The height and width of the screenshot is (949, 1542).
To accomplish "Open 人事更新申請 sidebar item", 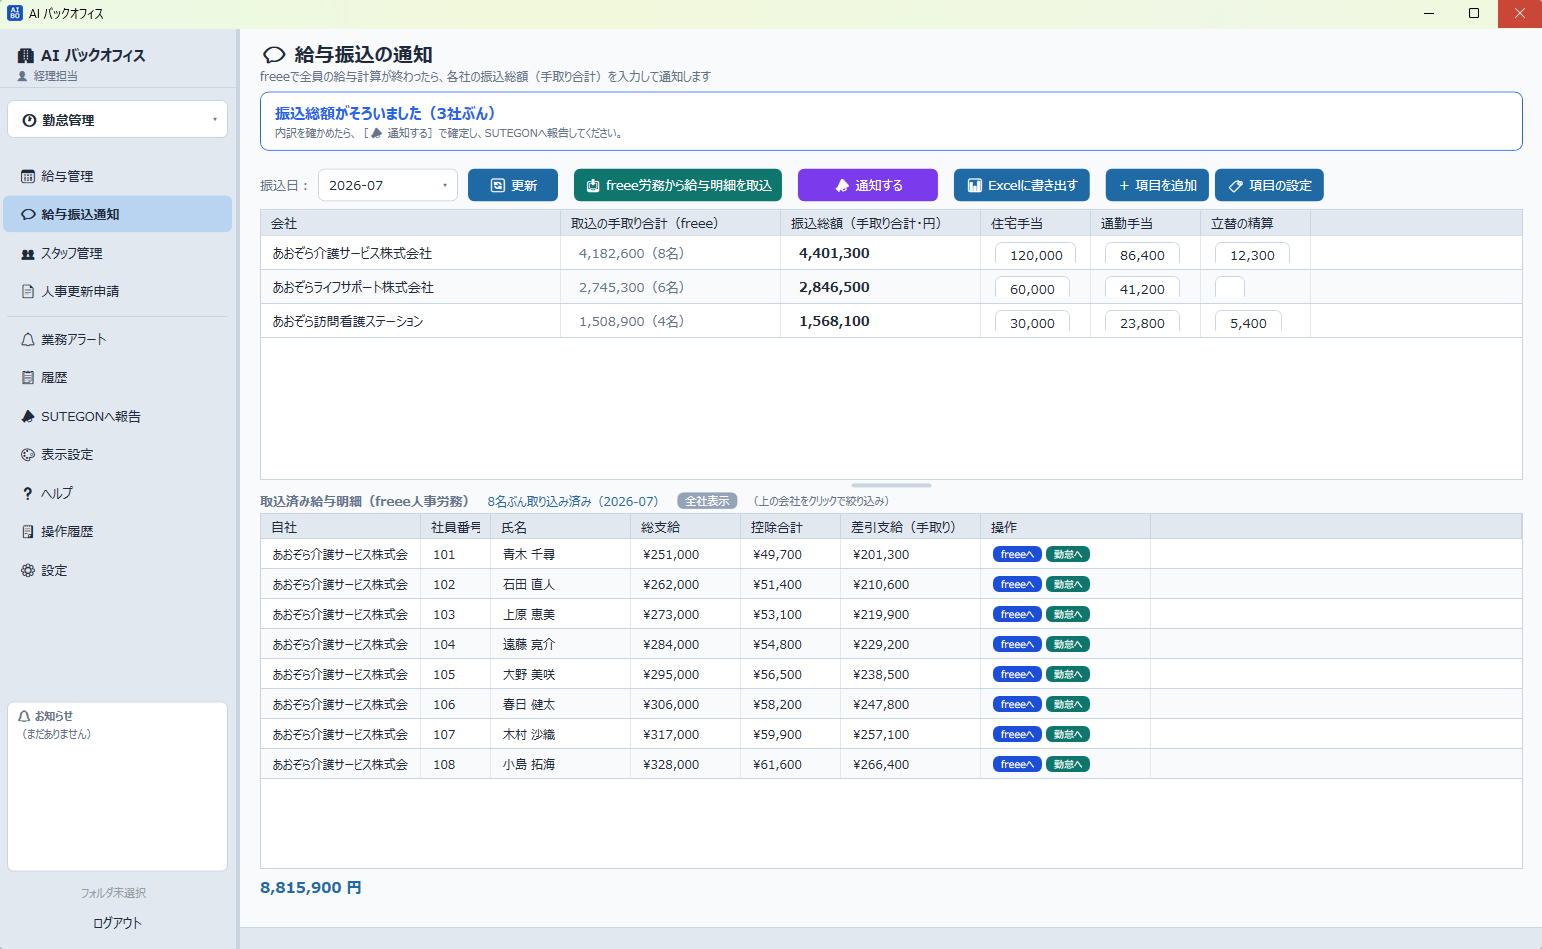I will tap(118, 291).
